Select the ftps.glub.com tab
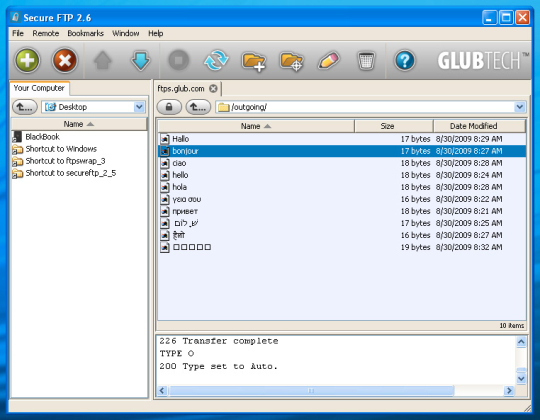This screenshot has height=420, width=540. [x=181, y=89]
